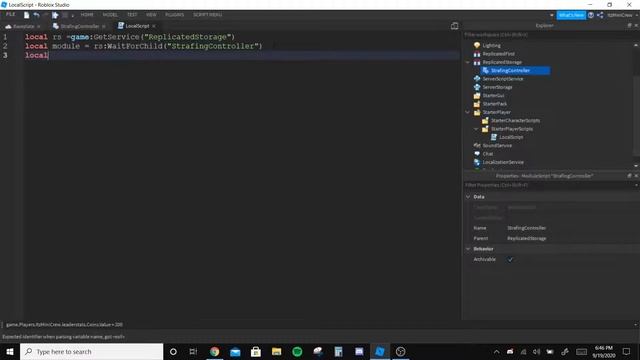Select SoundService in the Explorer
This screenshot has height=360, width=640.
[x=497, y=145]
